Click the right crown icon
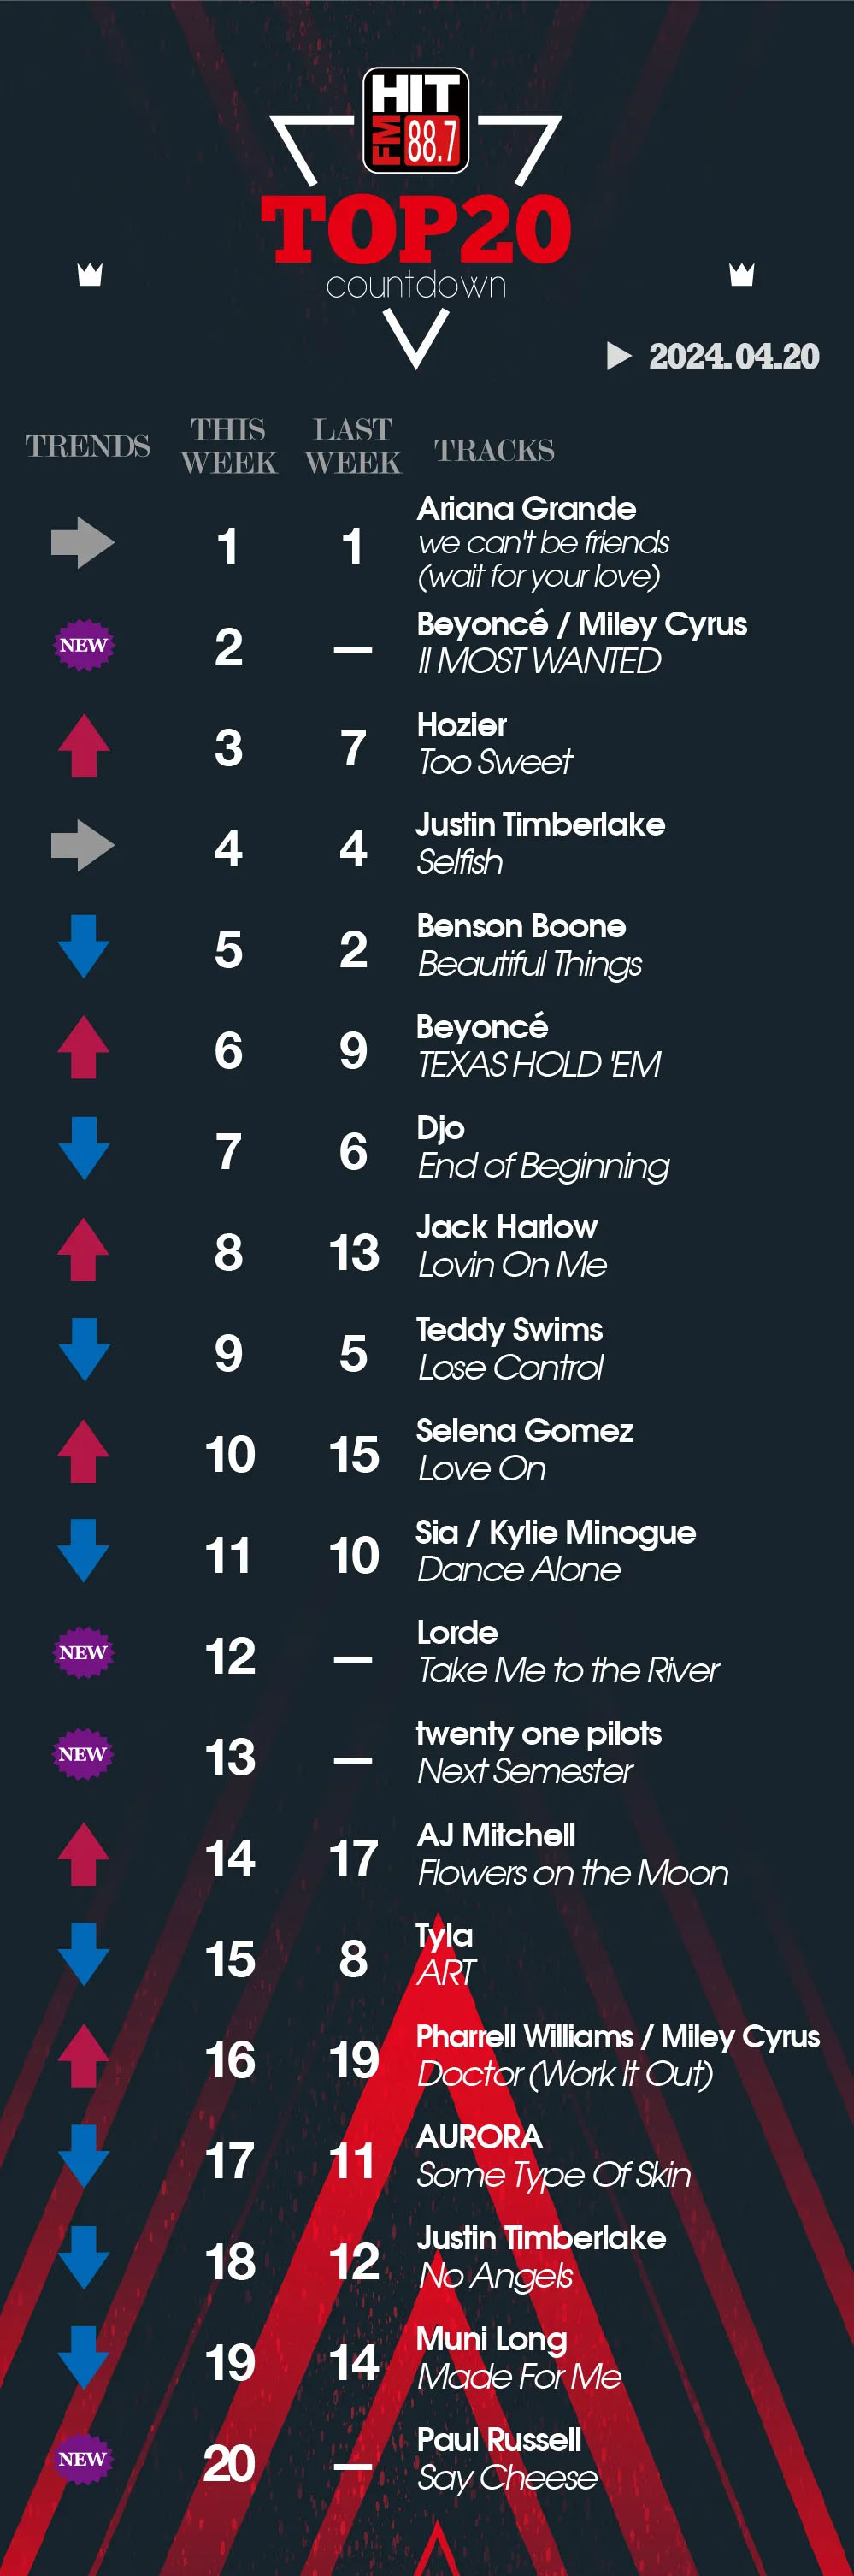 tap(741, 274)
